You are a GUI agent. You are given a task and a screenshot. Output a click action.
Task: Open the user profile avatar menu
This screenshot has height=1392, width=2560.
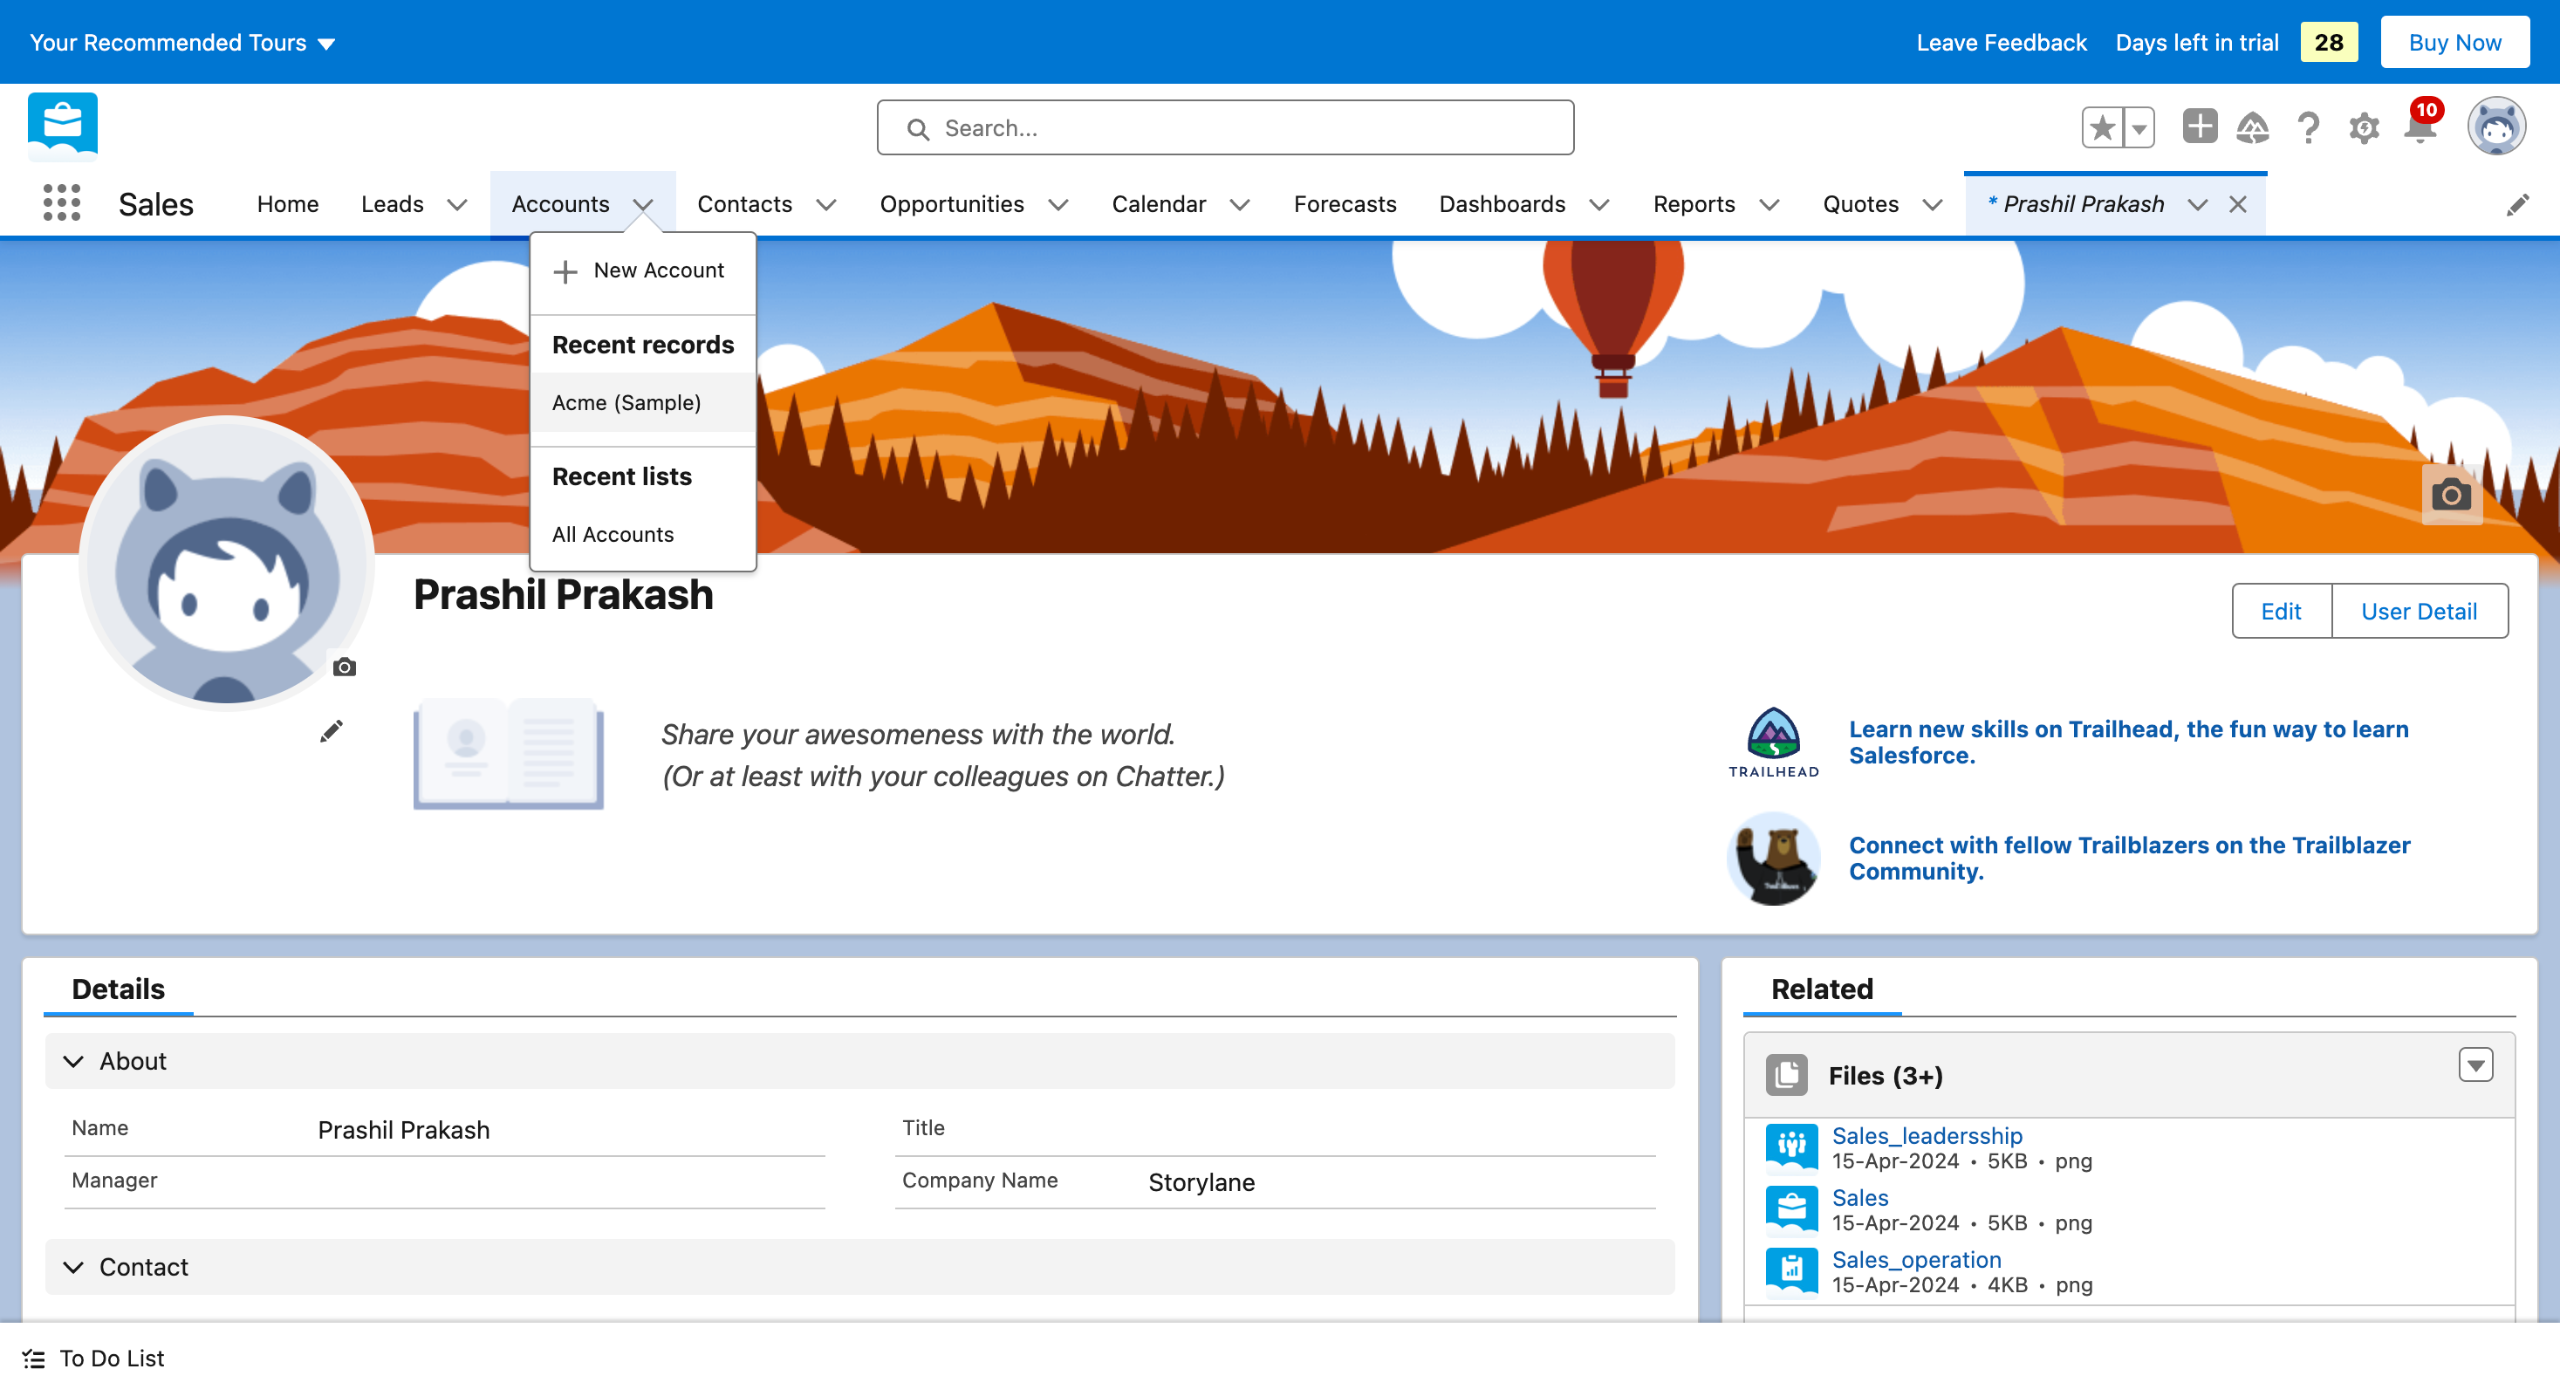2496,126
